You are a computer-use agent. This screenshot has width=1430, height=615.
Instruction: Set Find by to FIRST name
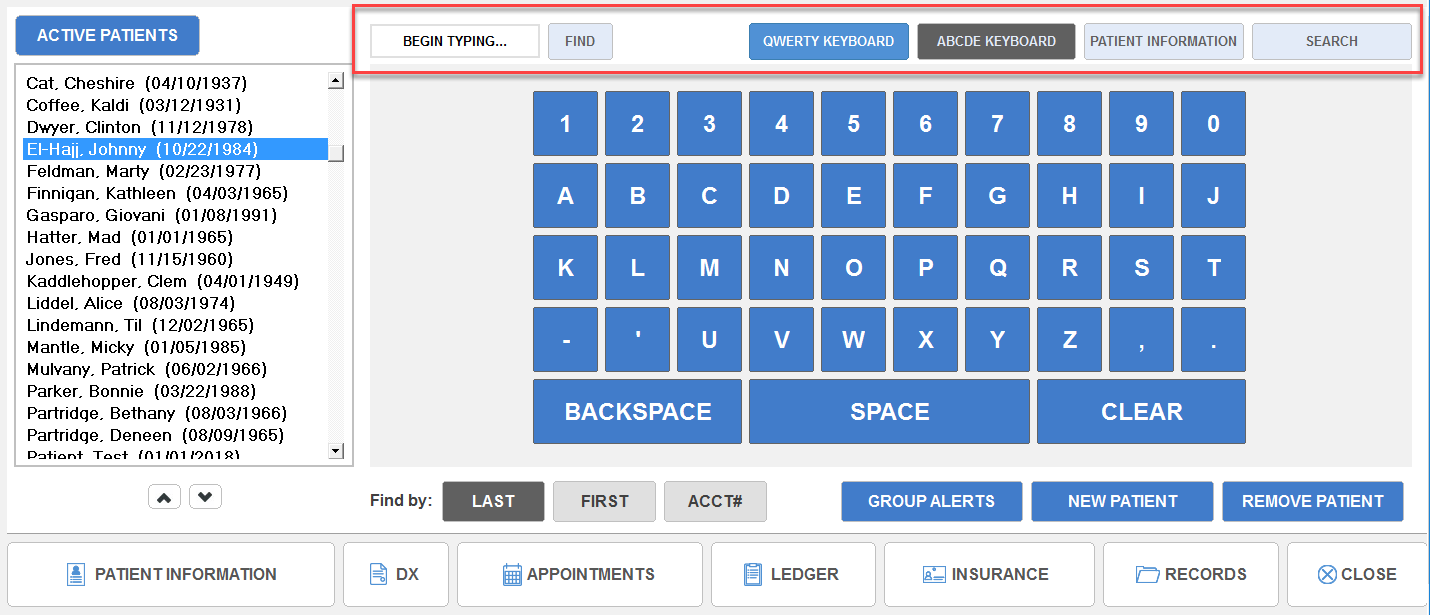click(x=604, y=501)
